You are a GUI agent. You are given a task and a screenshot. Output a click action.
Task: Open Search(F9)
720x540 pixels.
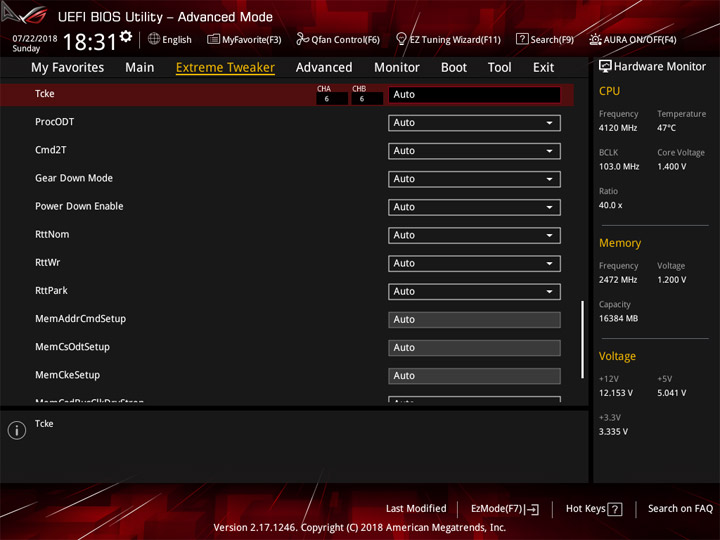[545, 39]
